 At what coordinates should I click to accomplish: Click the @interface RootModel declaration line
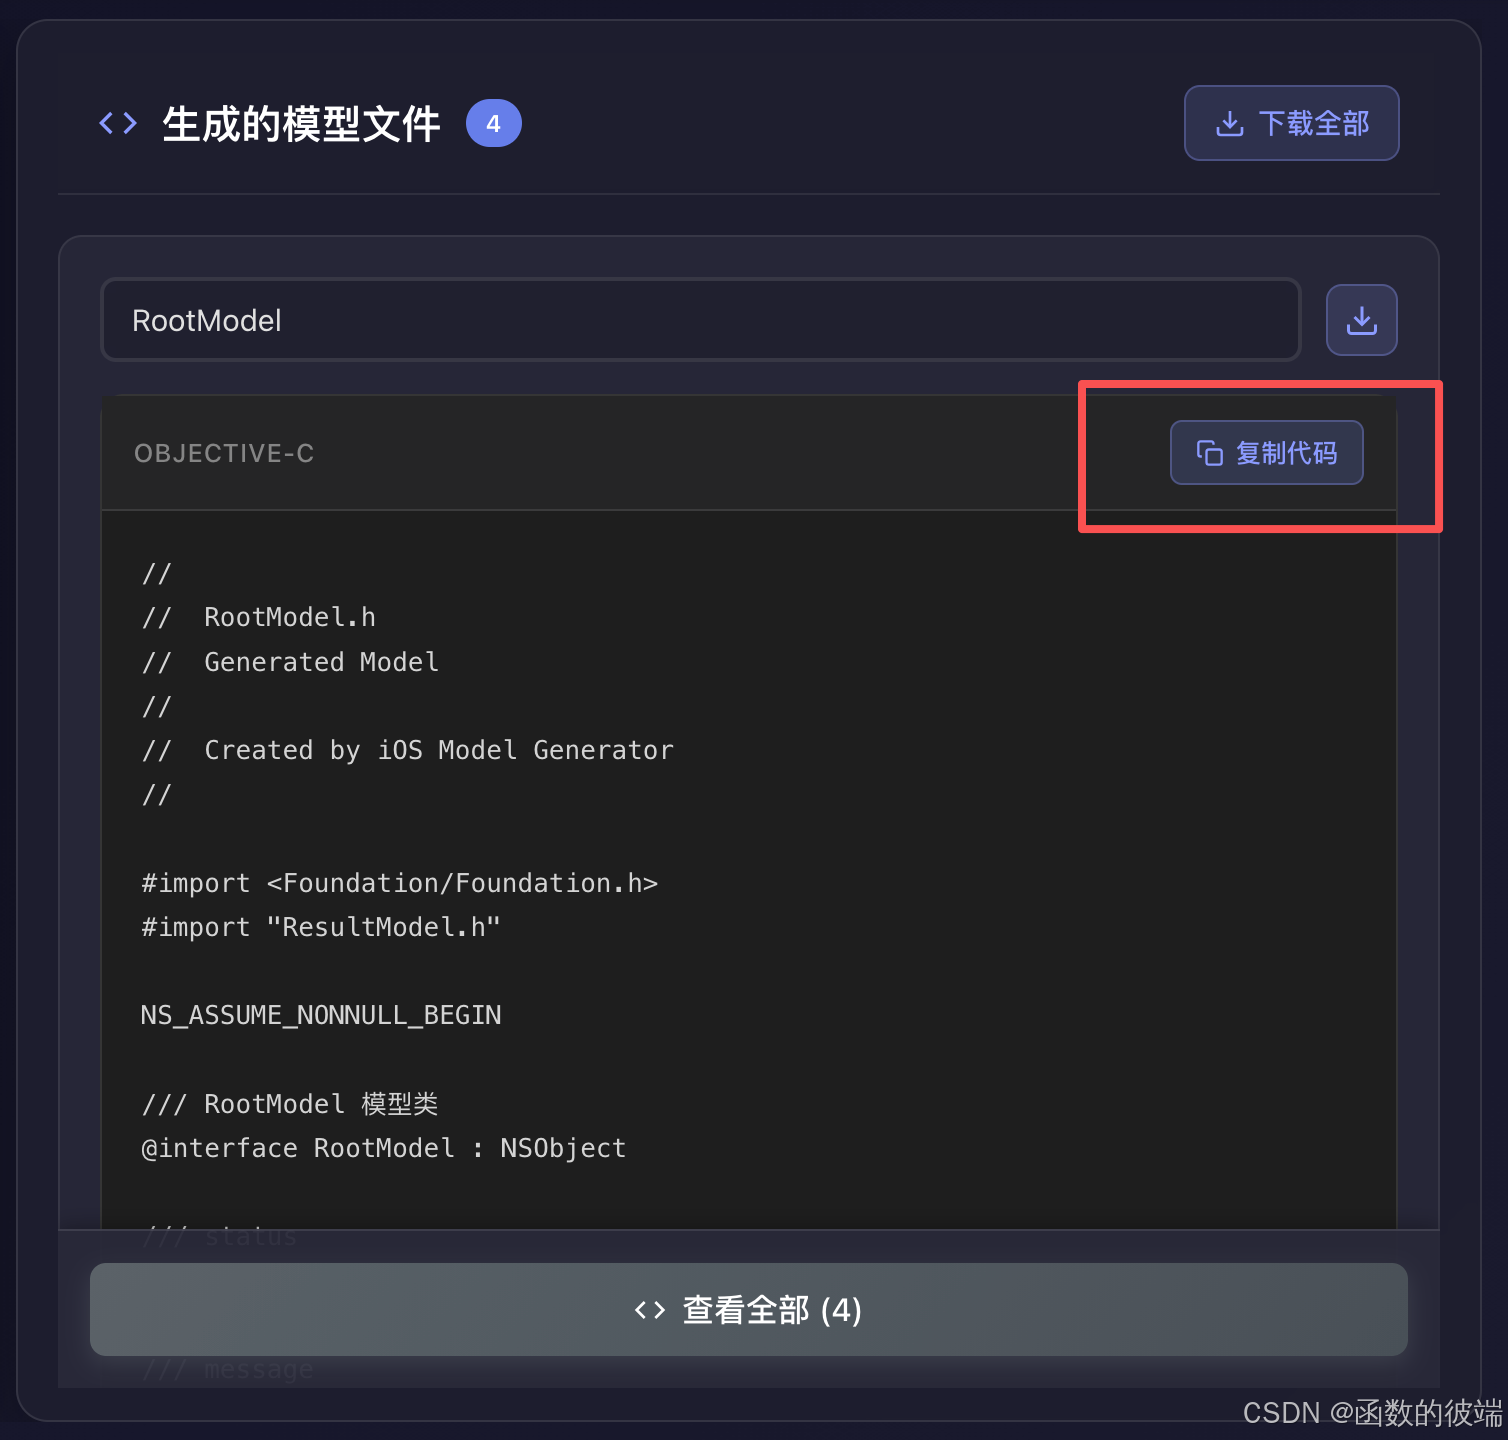383,1147
